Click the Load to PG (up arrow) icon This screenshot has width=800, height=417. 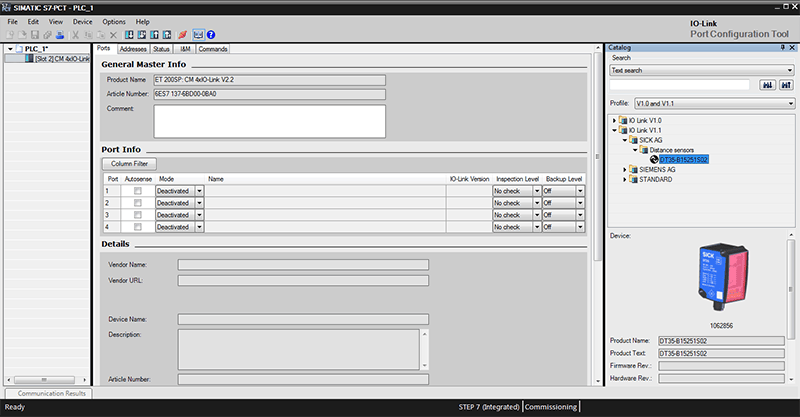tap(154, 35)
